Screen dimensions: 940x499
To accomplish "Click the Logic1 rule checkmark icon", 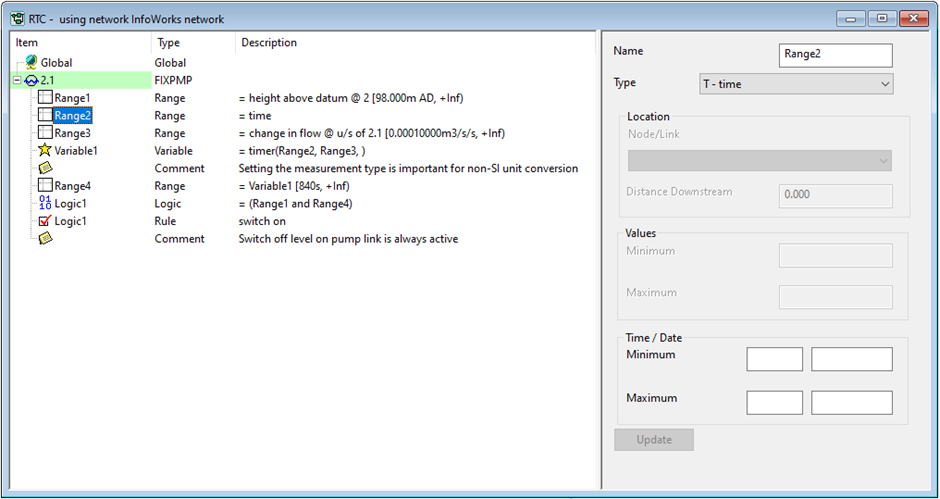I will pyautogui.click(x=45, y=221).
